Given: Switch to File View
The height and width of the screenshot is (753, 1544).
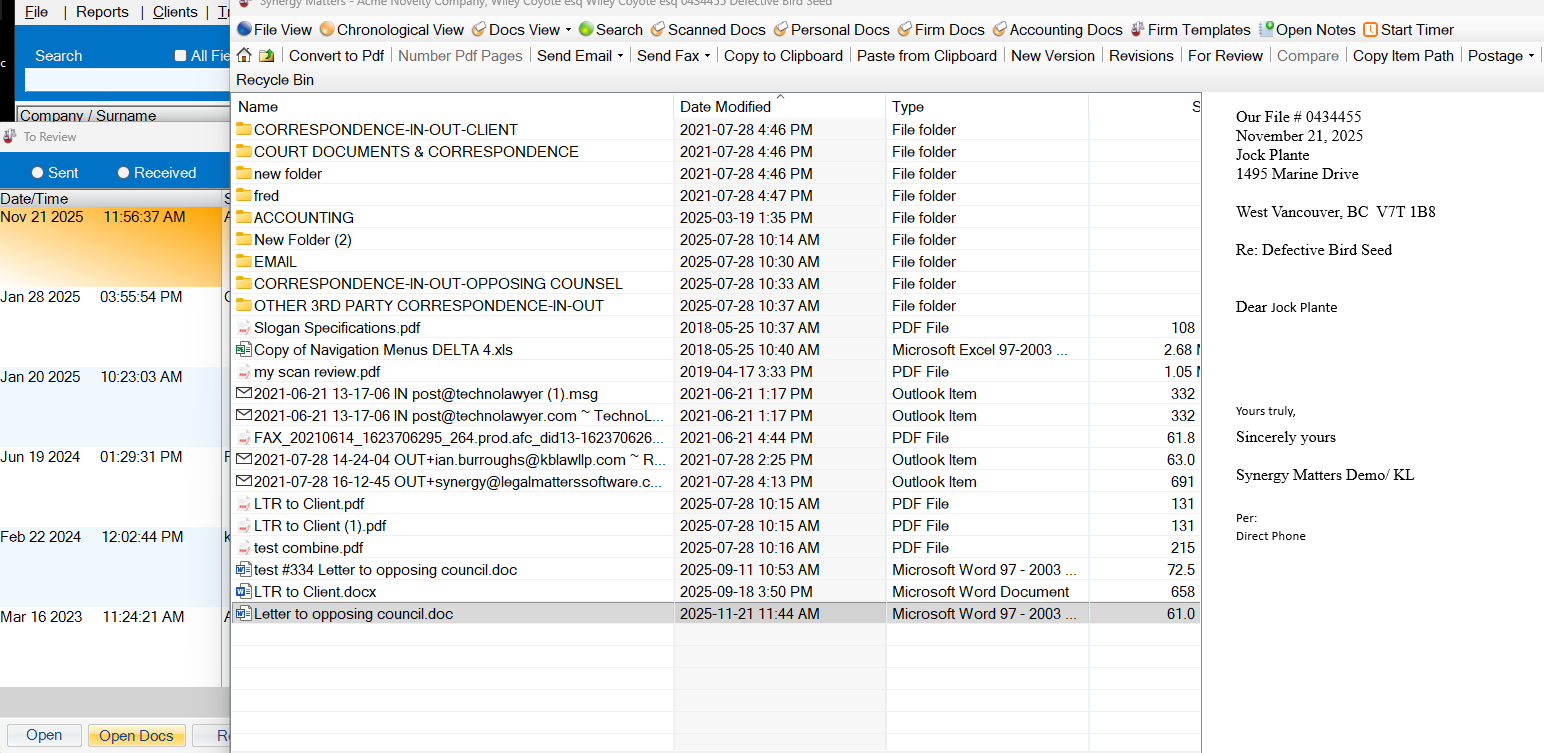Looking at the screenshot, I should click(275, 30).
